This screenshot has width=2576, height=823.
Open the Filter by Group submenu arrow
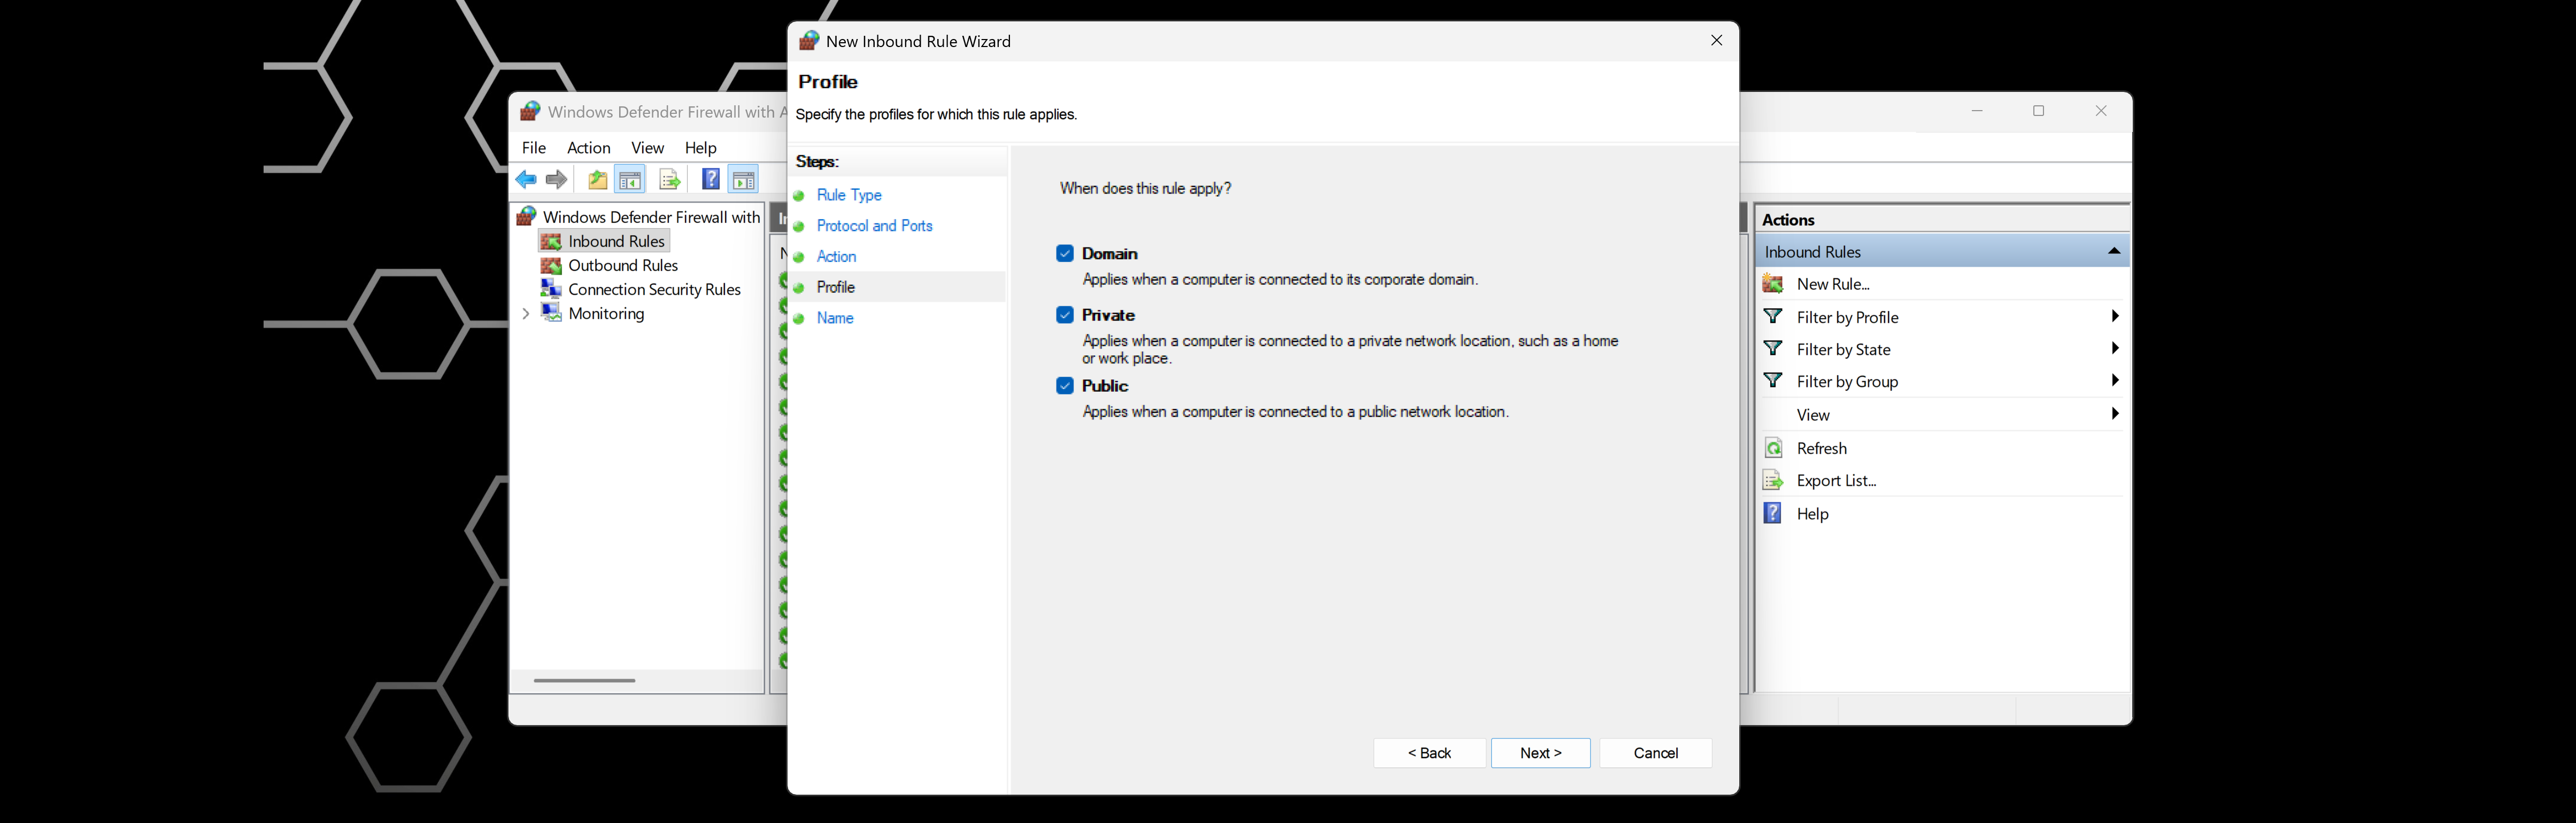(2115, 380)
